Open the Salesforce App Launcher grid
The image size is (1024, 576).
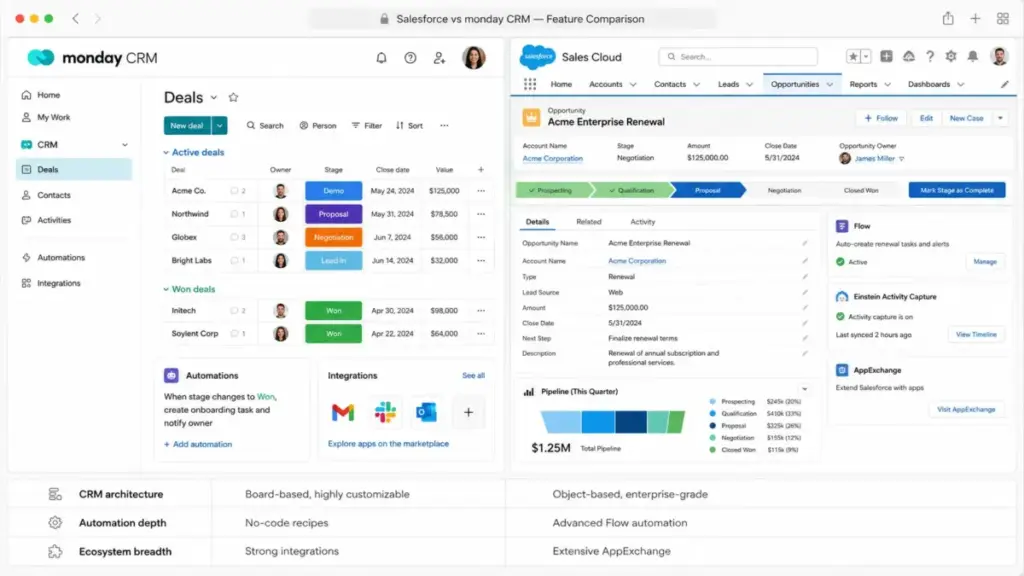[x=530, y=84]
